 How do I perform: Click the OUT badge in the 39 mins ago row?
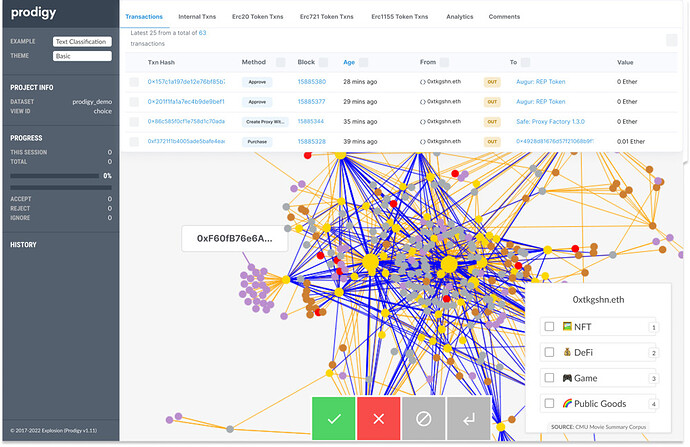[492, 142]
